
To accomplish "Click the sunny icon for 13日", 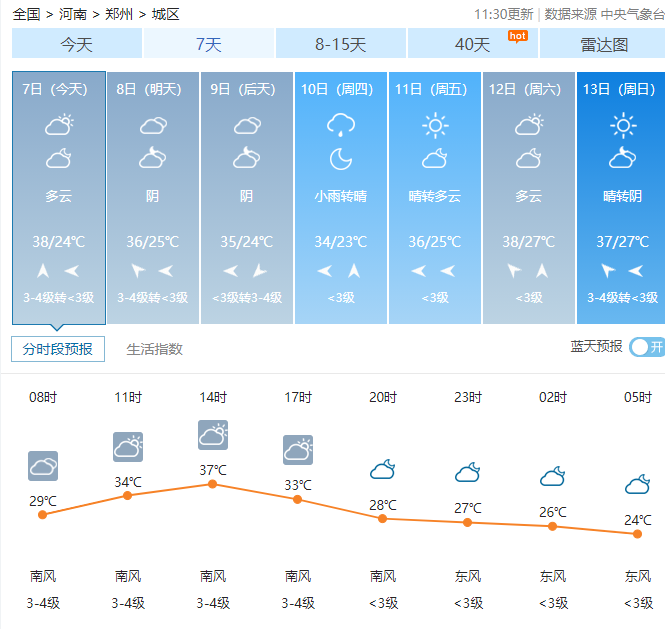I will (x=623, y=126).
